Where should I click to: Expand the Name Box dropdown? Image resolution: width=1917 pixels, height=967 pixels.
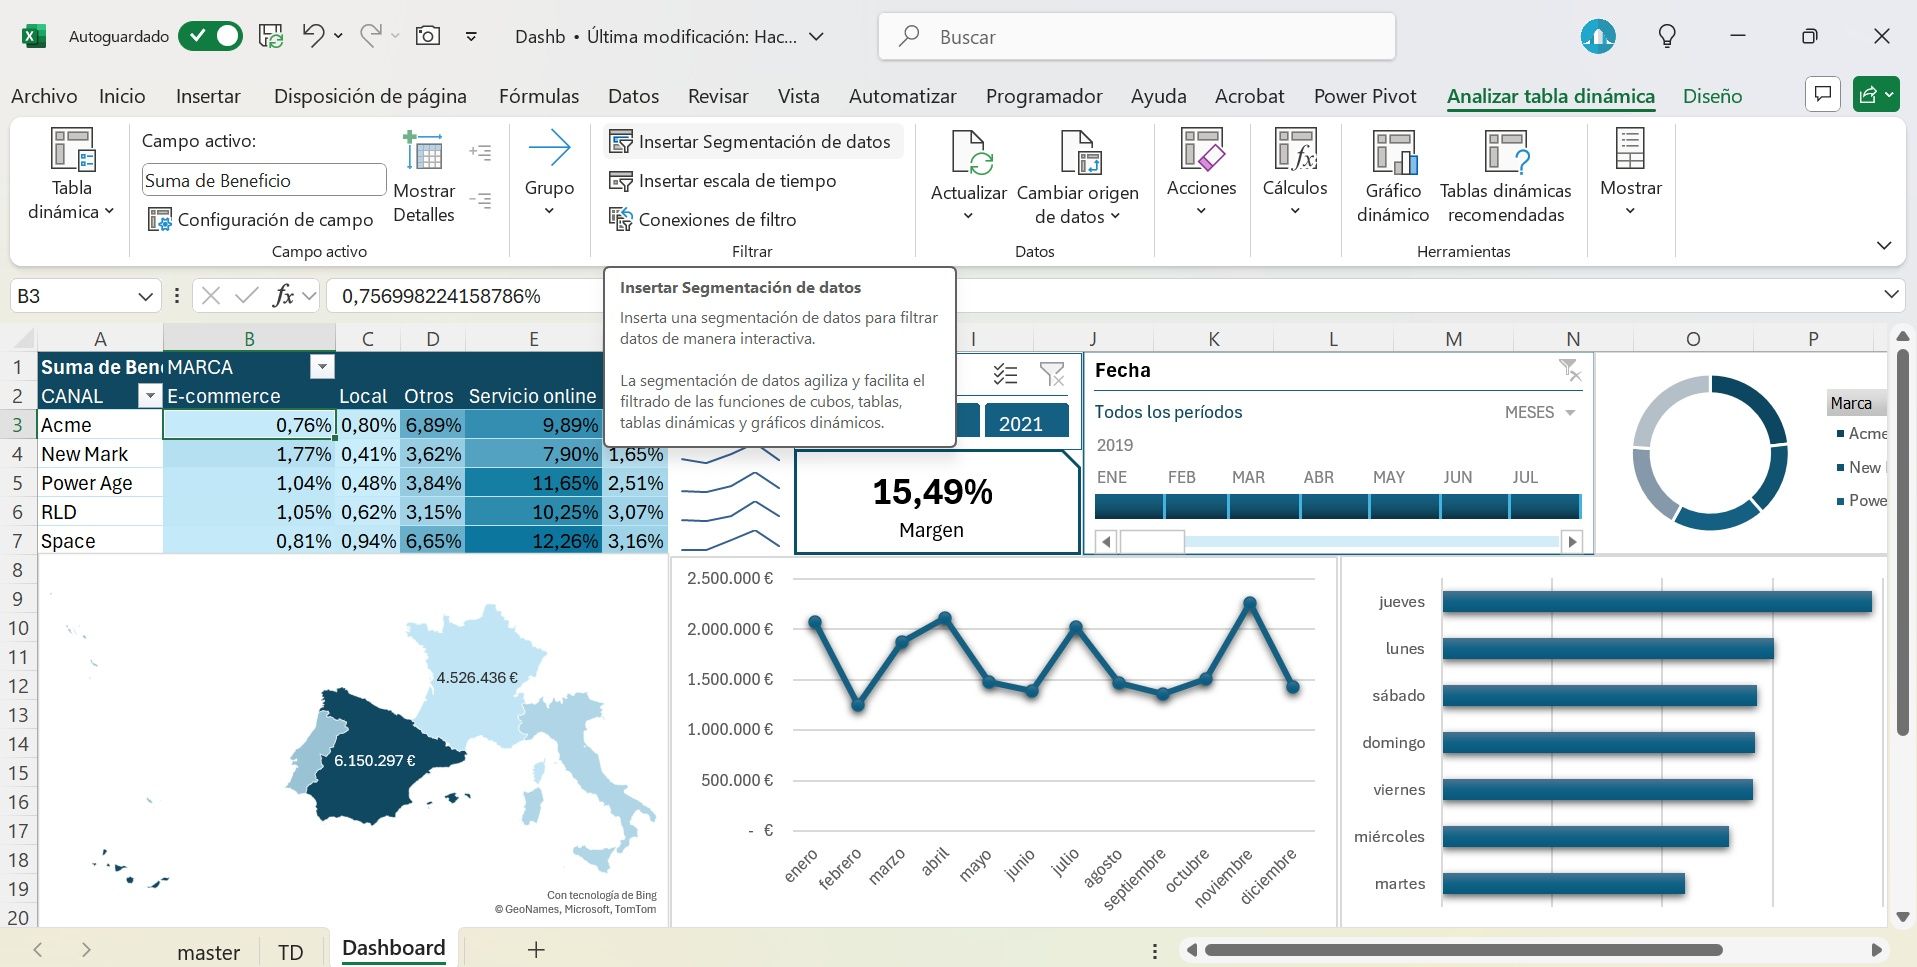coord(146,296)
